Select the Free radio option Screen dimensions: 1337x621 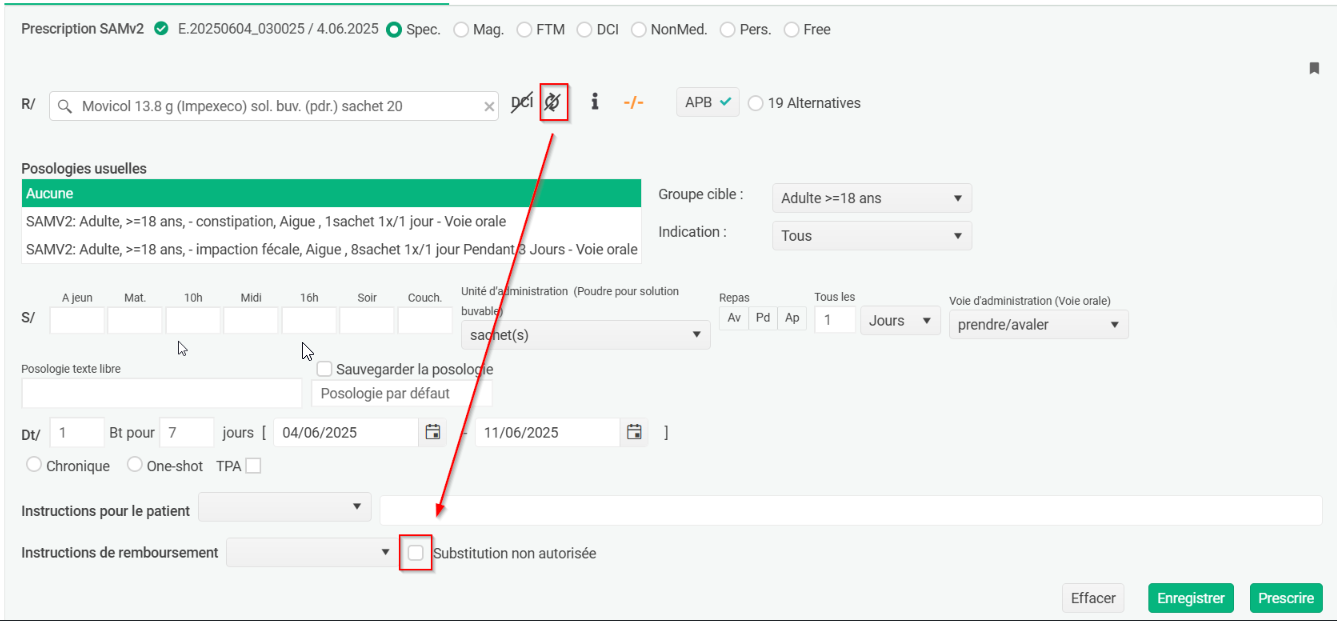point(792,30)
